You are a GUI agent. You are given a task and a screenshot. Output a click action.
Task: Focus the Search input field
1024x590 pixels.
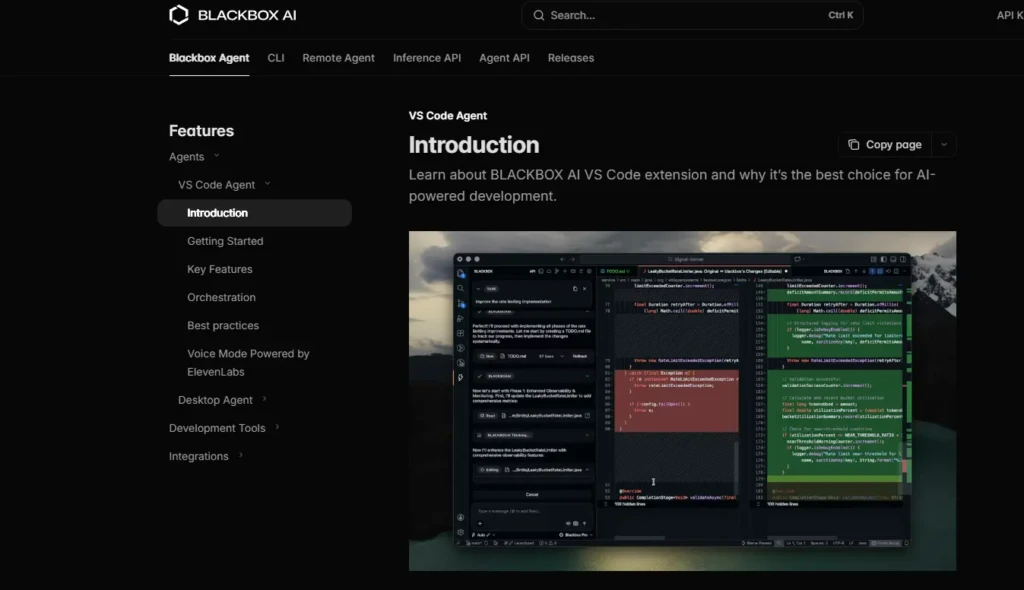692,15
